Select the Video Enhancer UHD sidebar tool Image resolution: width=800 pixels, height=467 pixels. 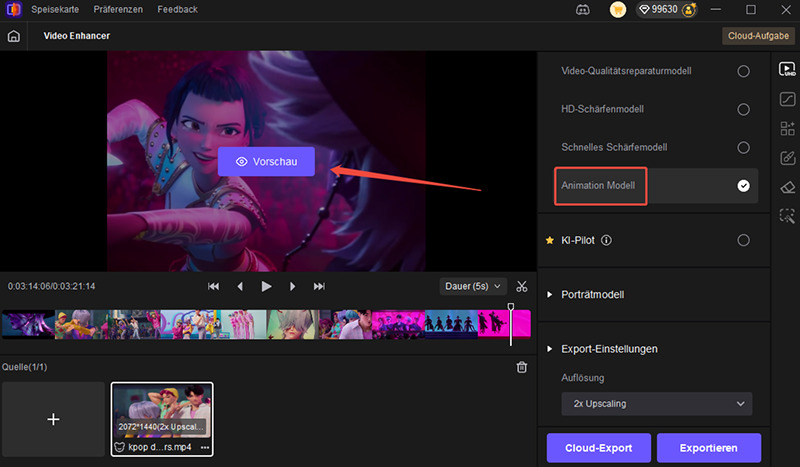coord(787,69)
